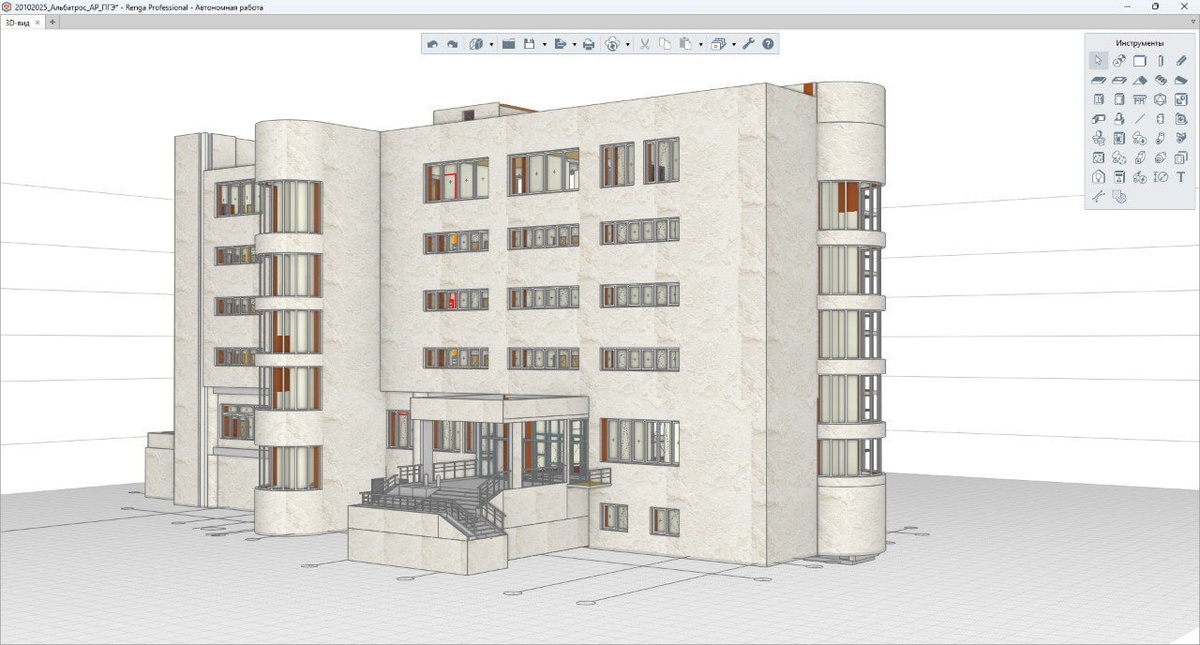Select the Railing tool
1200x645 pixels.
(x=1140, y=99)
